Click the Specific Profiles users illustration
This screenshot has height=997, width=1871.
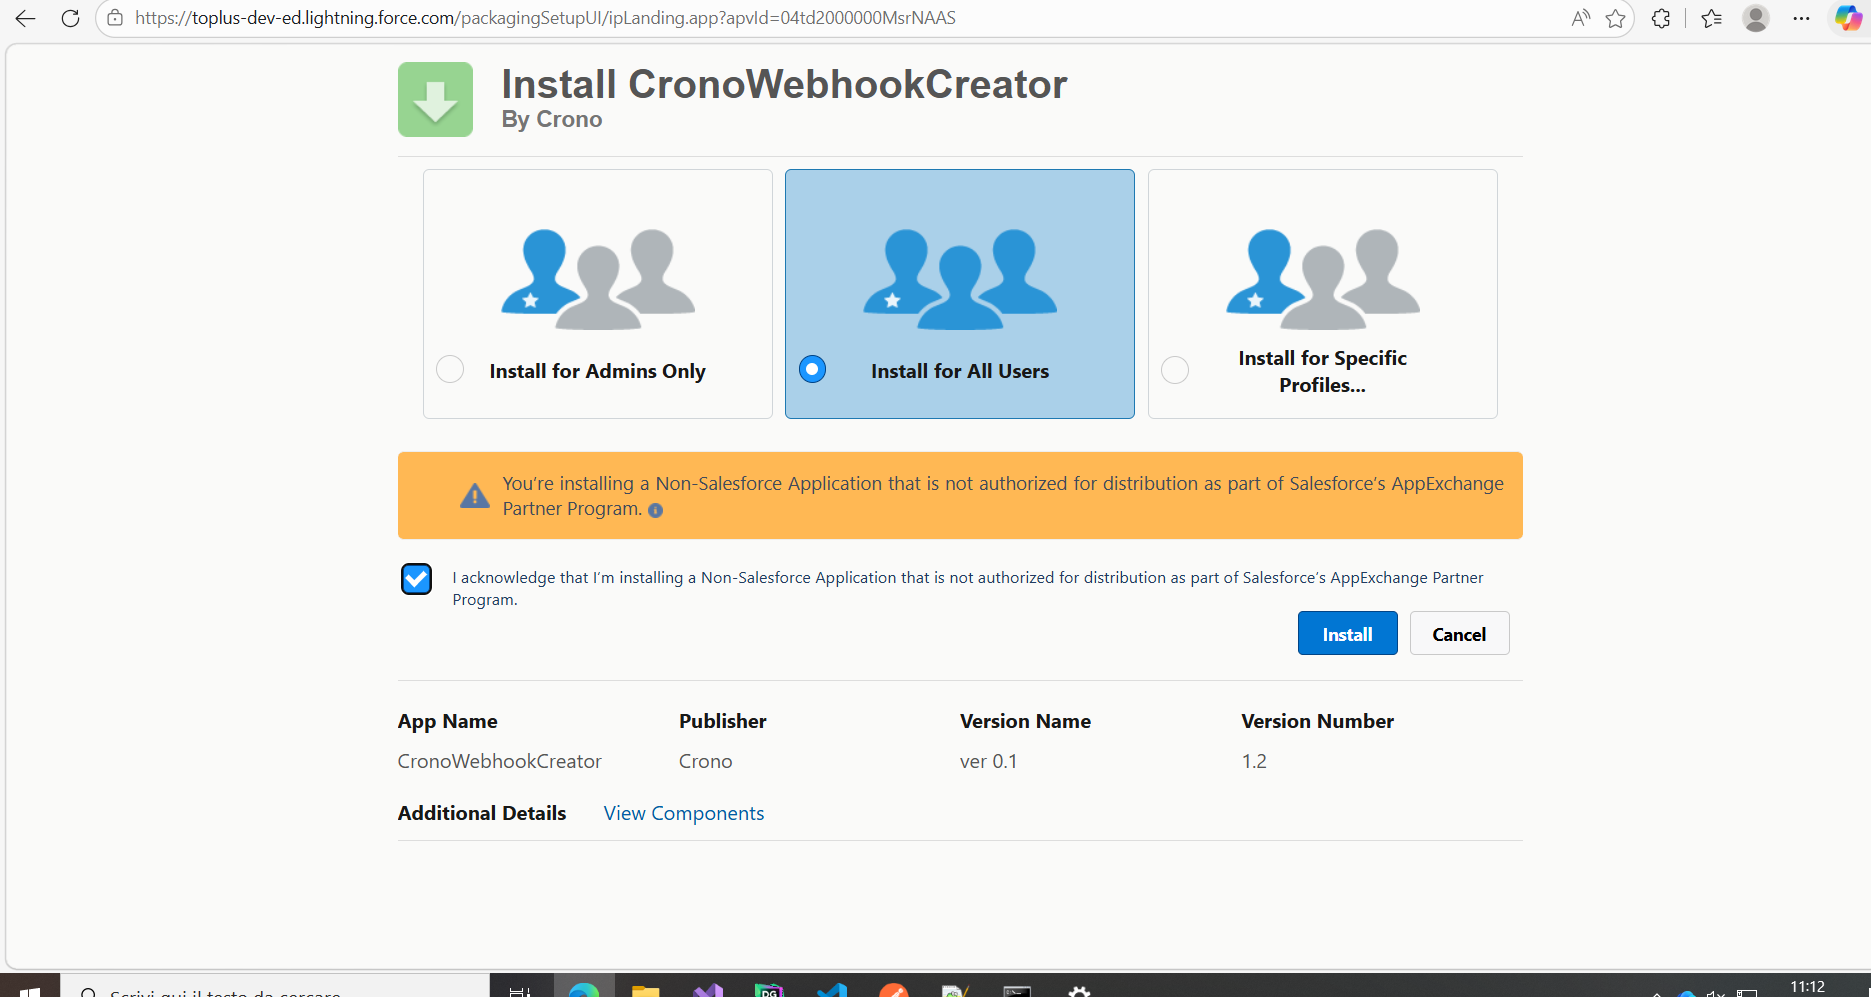(x=1323, y=279)
